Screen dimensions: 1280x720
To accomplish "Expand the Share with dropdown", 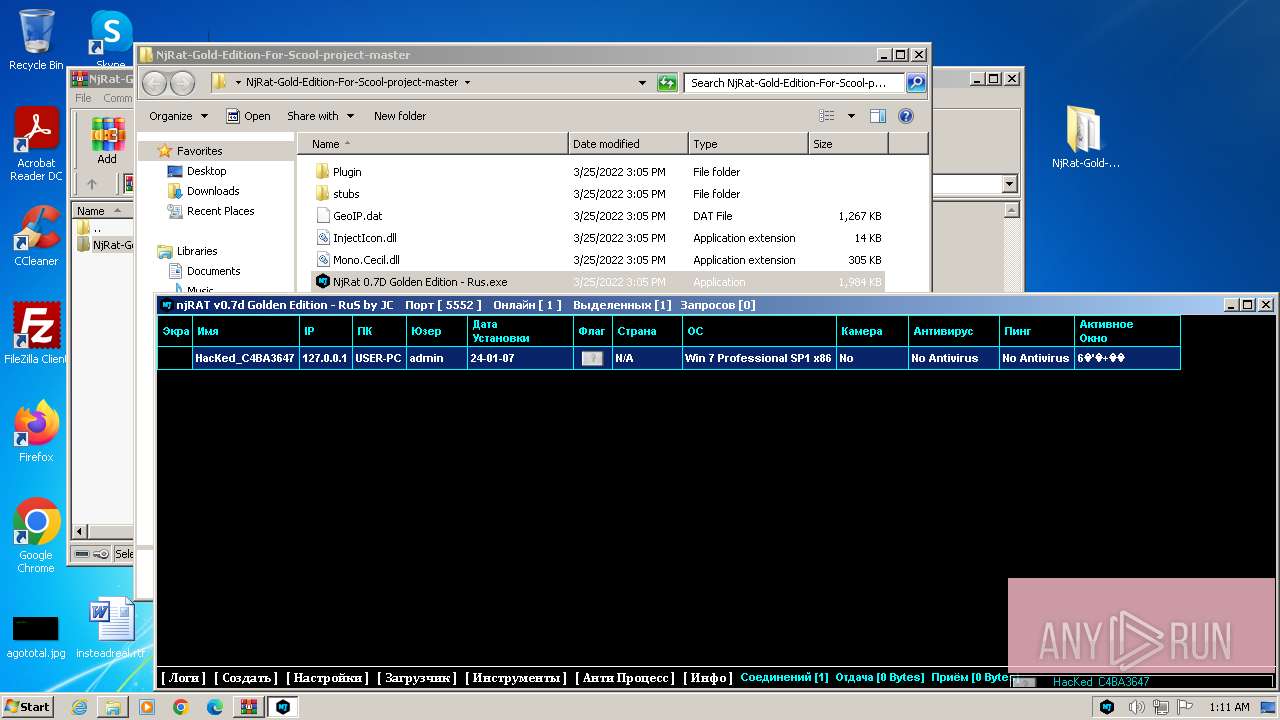I will [x=320, y=116].
